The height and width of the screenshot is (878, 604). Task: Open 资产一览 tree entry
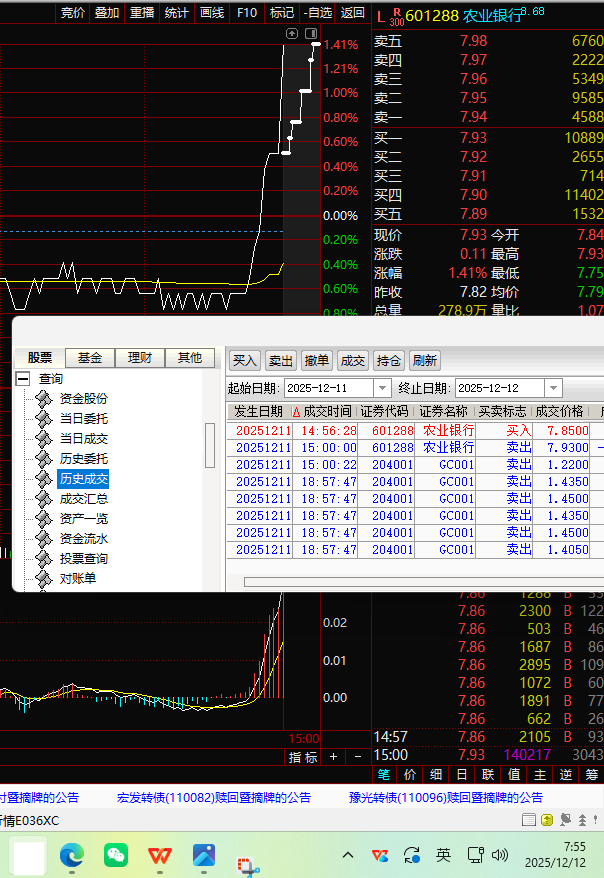click(x=83, y=519)
